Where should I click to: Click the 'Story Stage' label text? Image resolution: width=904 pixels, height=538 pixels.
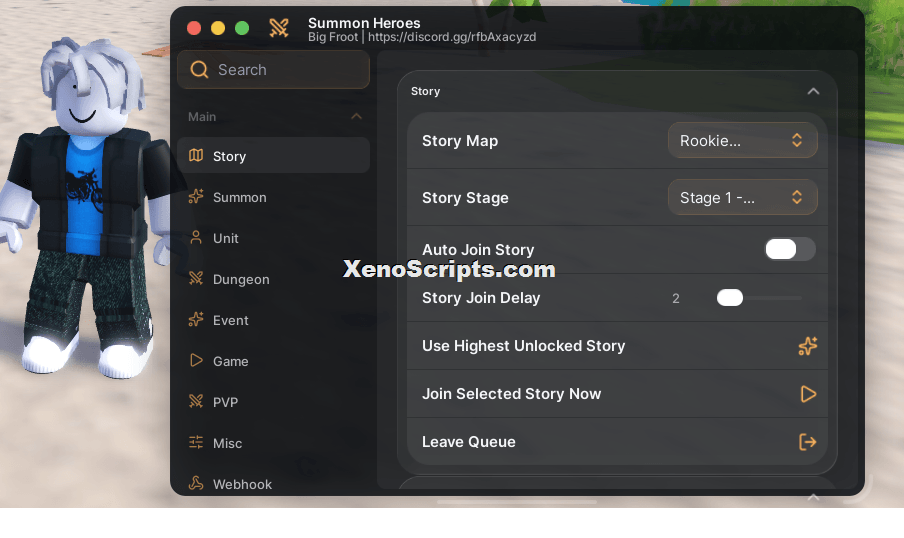point(465,198)
